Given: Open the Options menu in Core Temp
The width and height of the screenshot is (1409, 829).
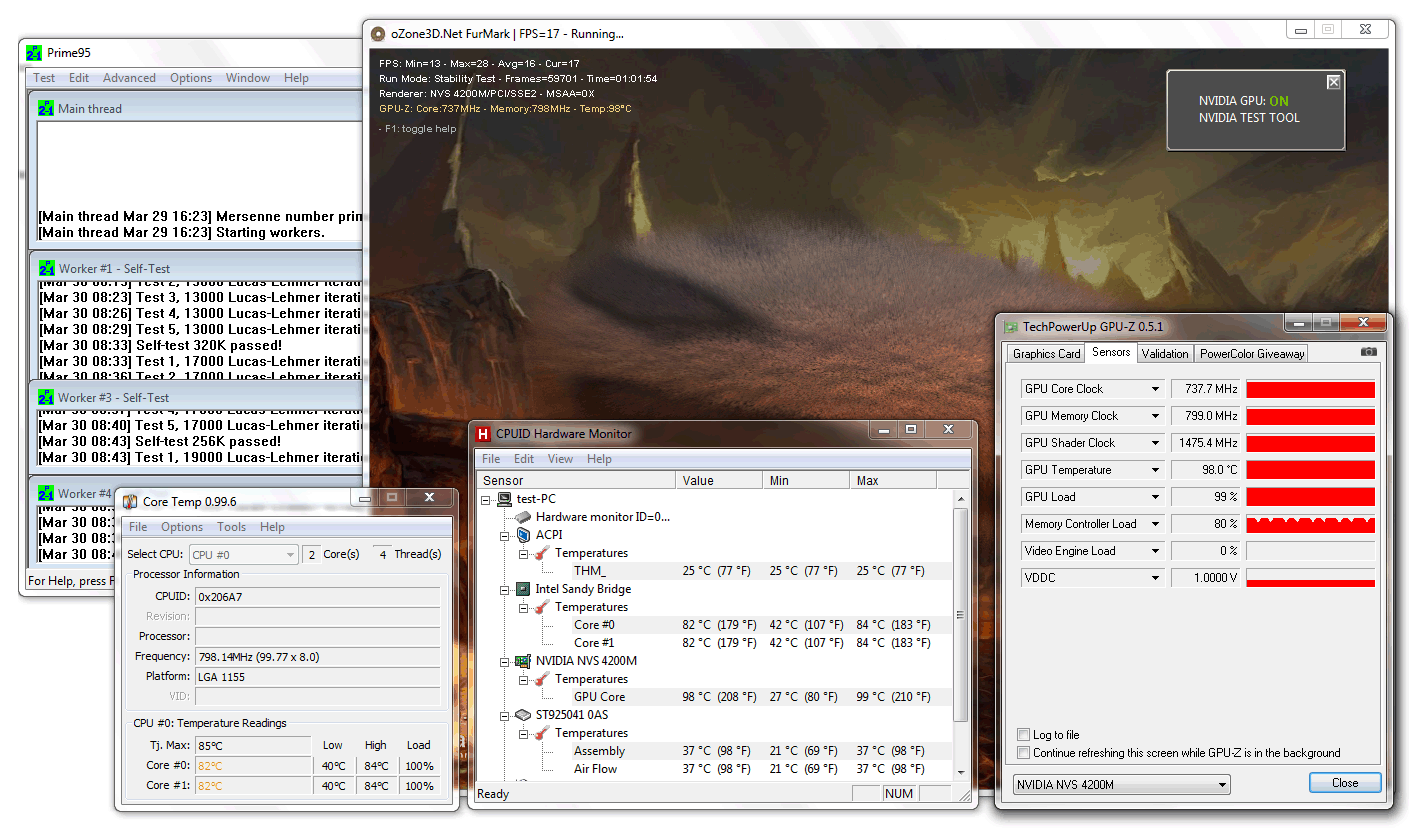Looking at the screenshot, I should [x=182, y=527].
